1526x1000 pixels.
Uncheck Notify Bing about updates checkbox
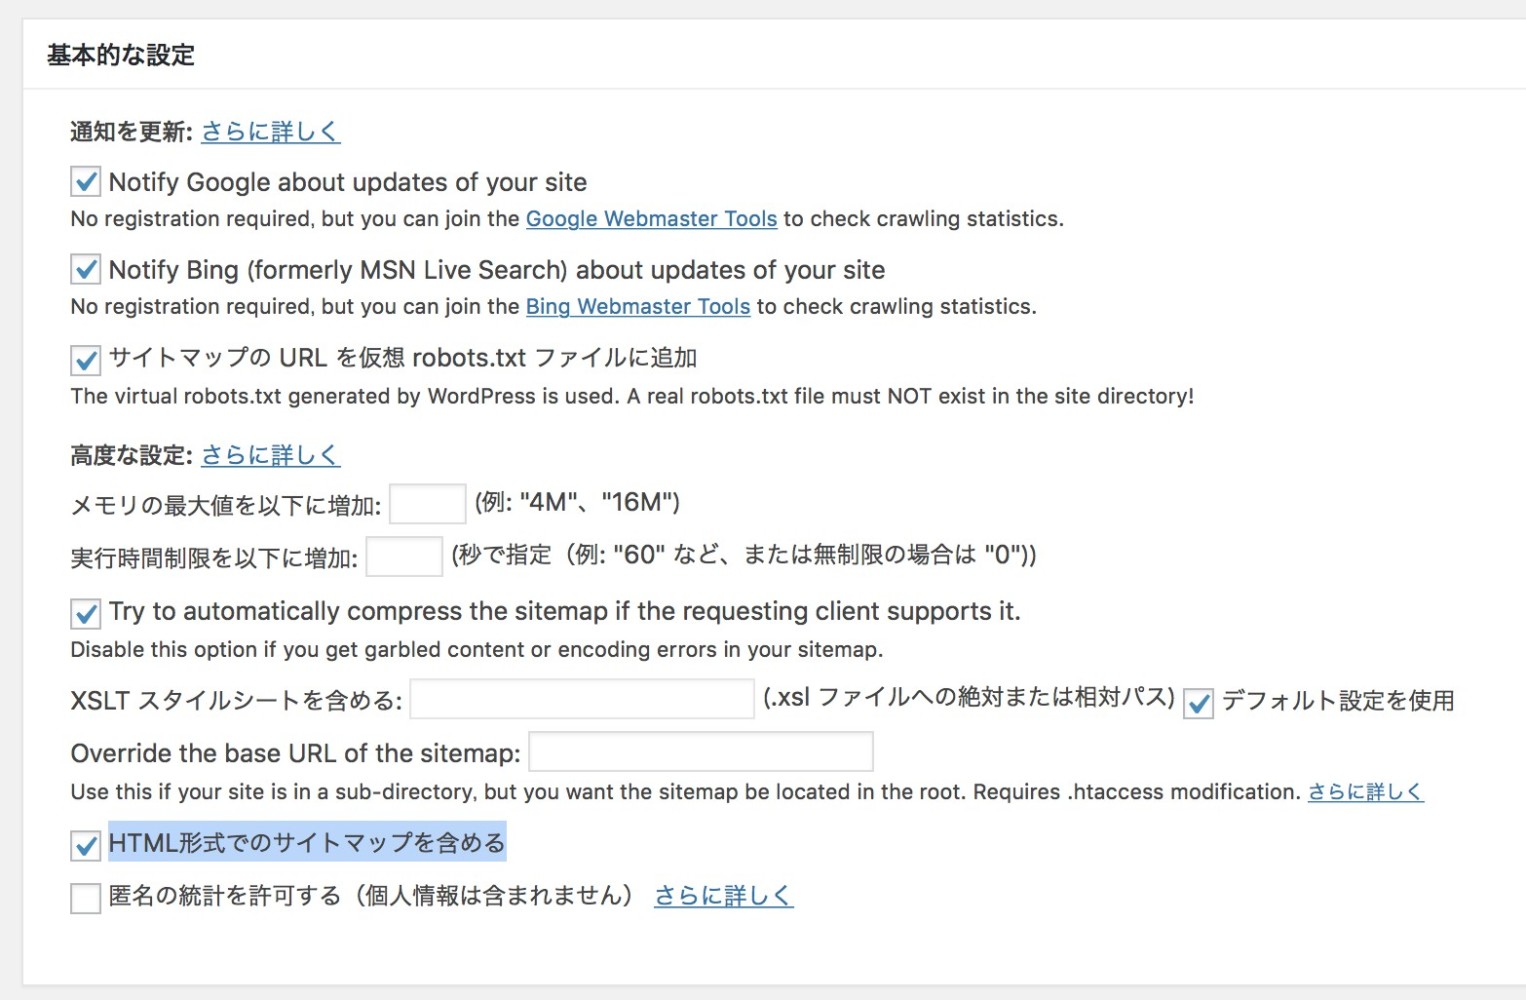point(86,270)
